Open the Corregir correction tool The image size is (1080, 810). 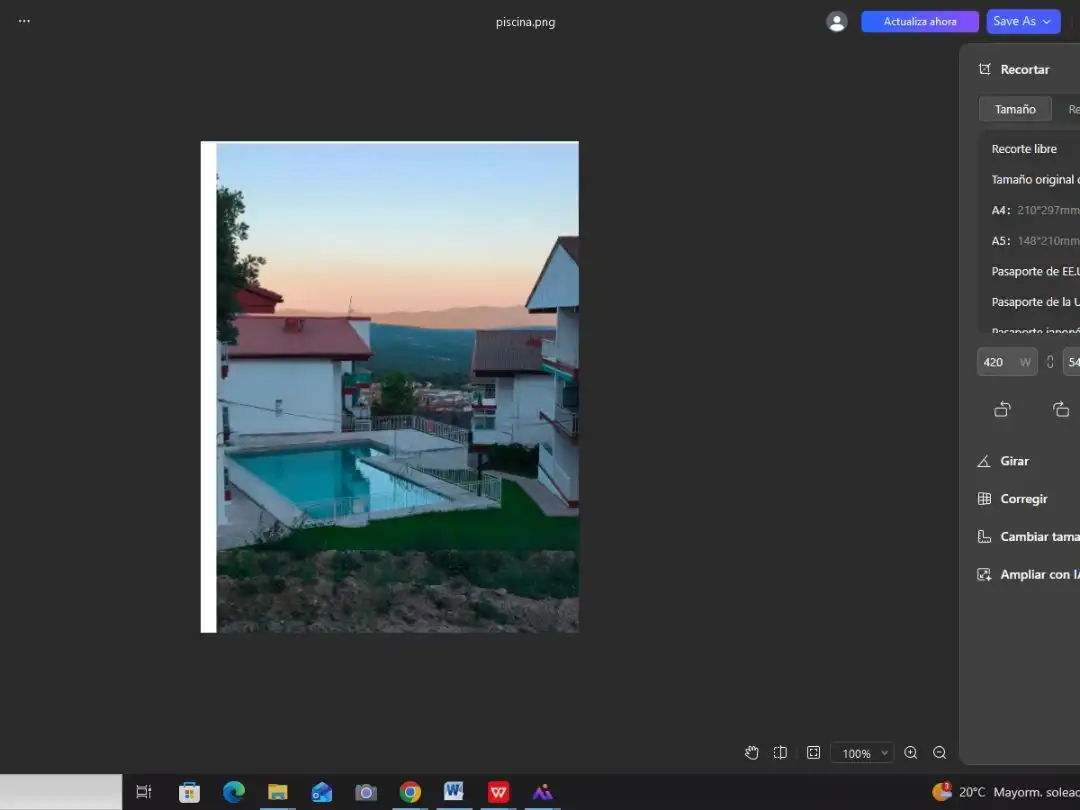tap(1012, 499)
